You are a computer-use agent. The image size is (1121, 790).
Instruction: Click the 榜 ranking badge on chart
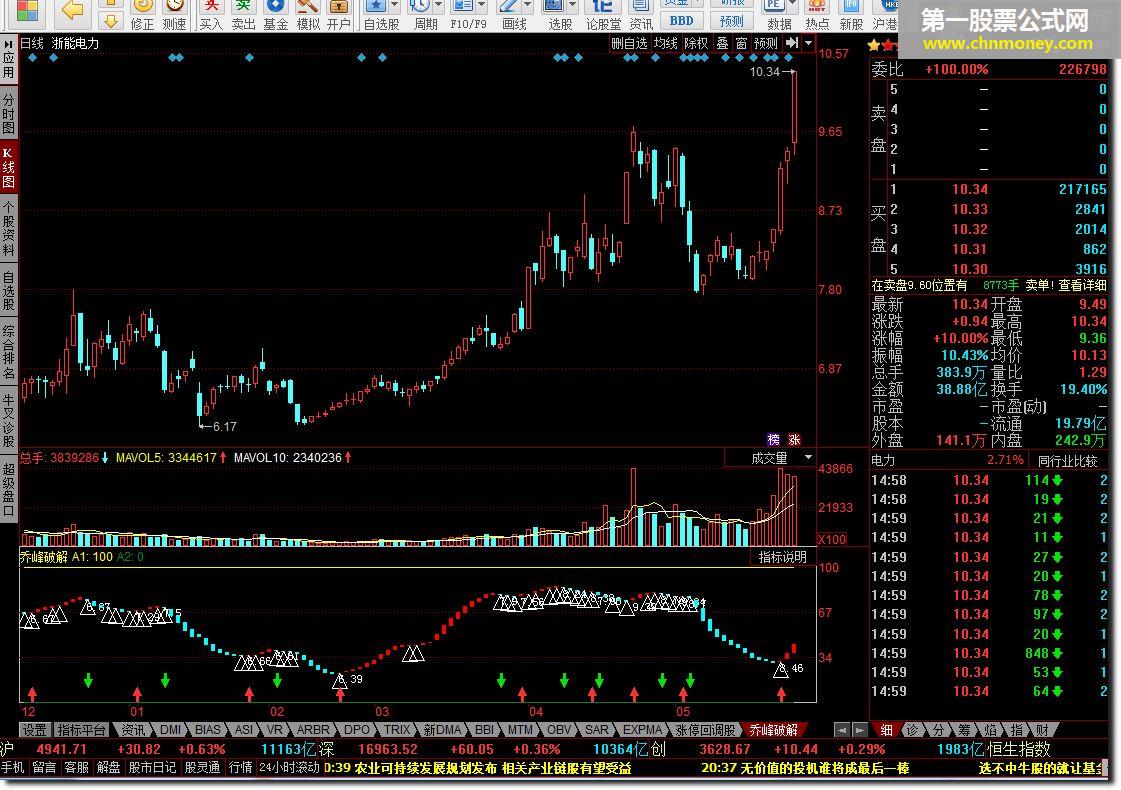[773, 440]
